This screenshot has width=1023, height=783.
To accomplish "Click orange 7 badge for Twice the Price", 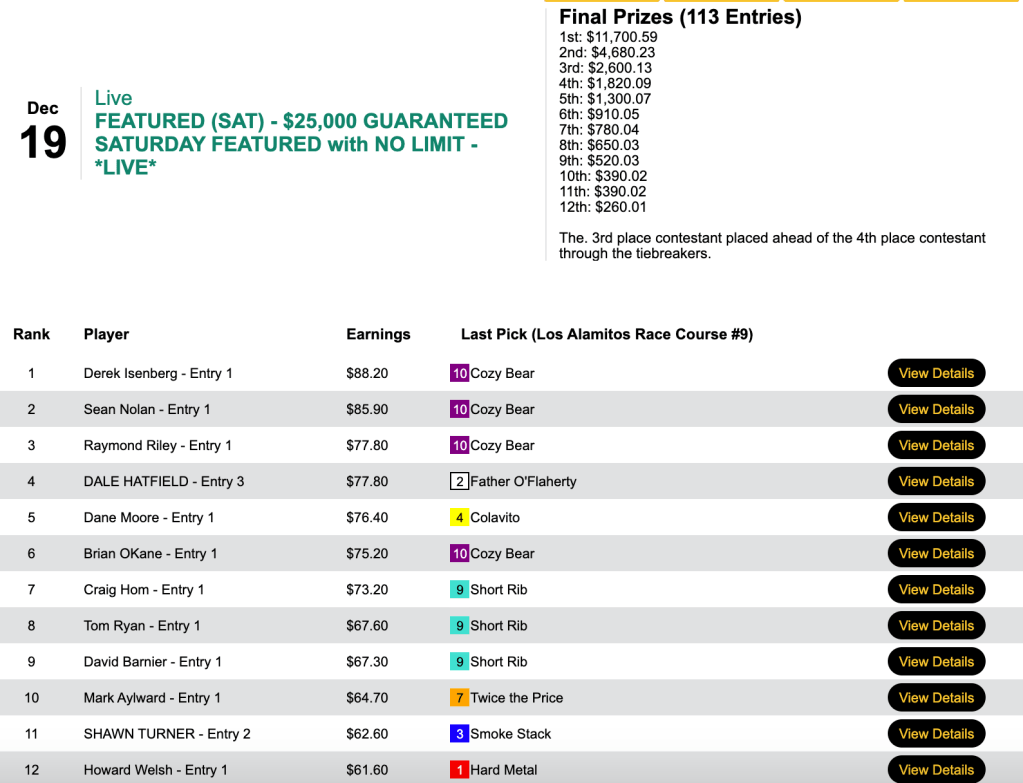I will tap(459, 697).
